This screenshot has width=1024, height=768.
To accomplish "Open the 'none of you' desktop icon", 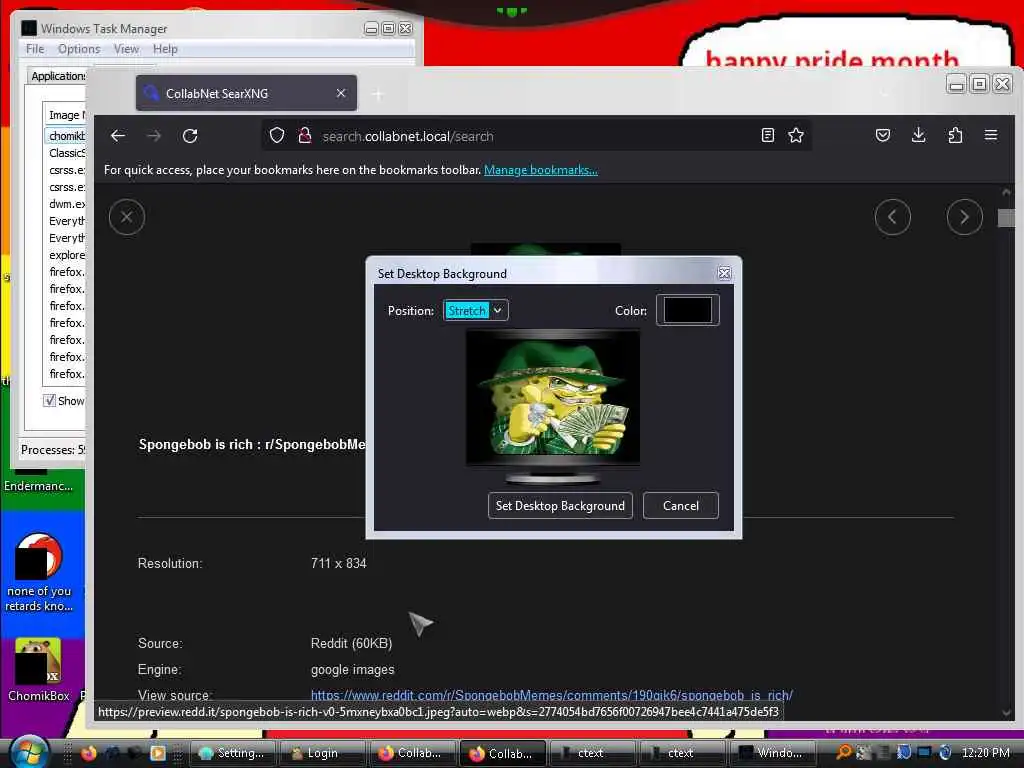I will pos(39,573).
